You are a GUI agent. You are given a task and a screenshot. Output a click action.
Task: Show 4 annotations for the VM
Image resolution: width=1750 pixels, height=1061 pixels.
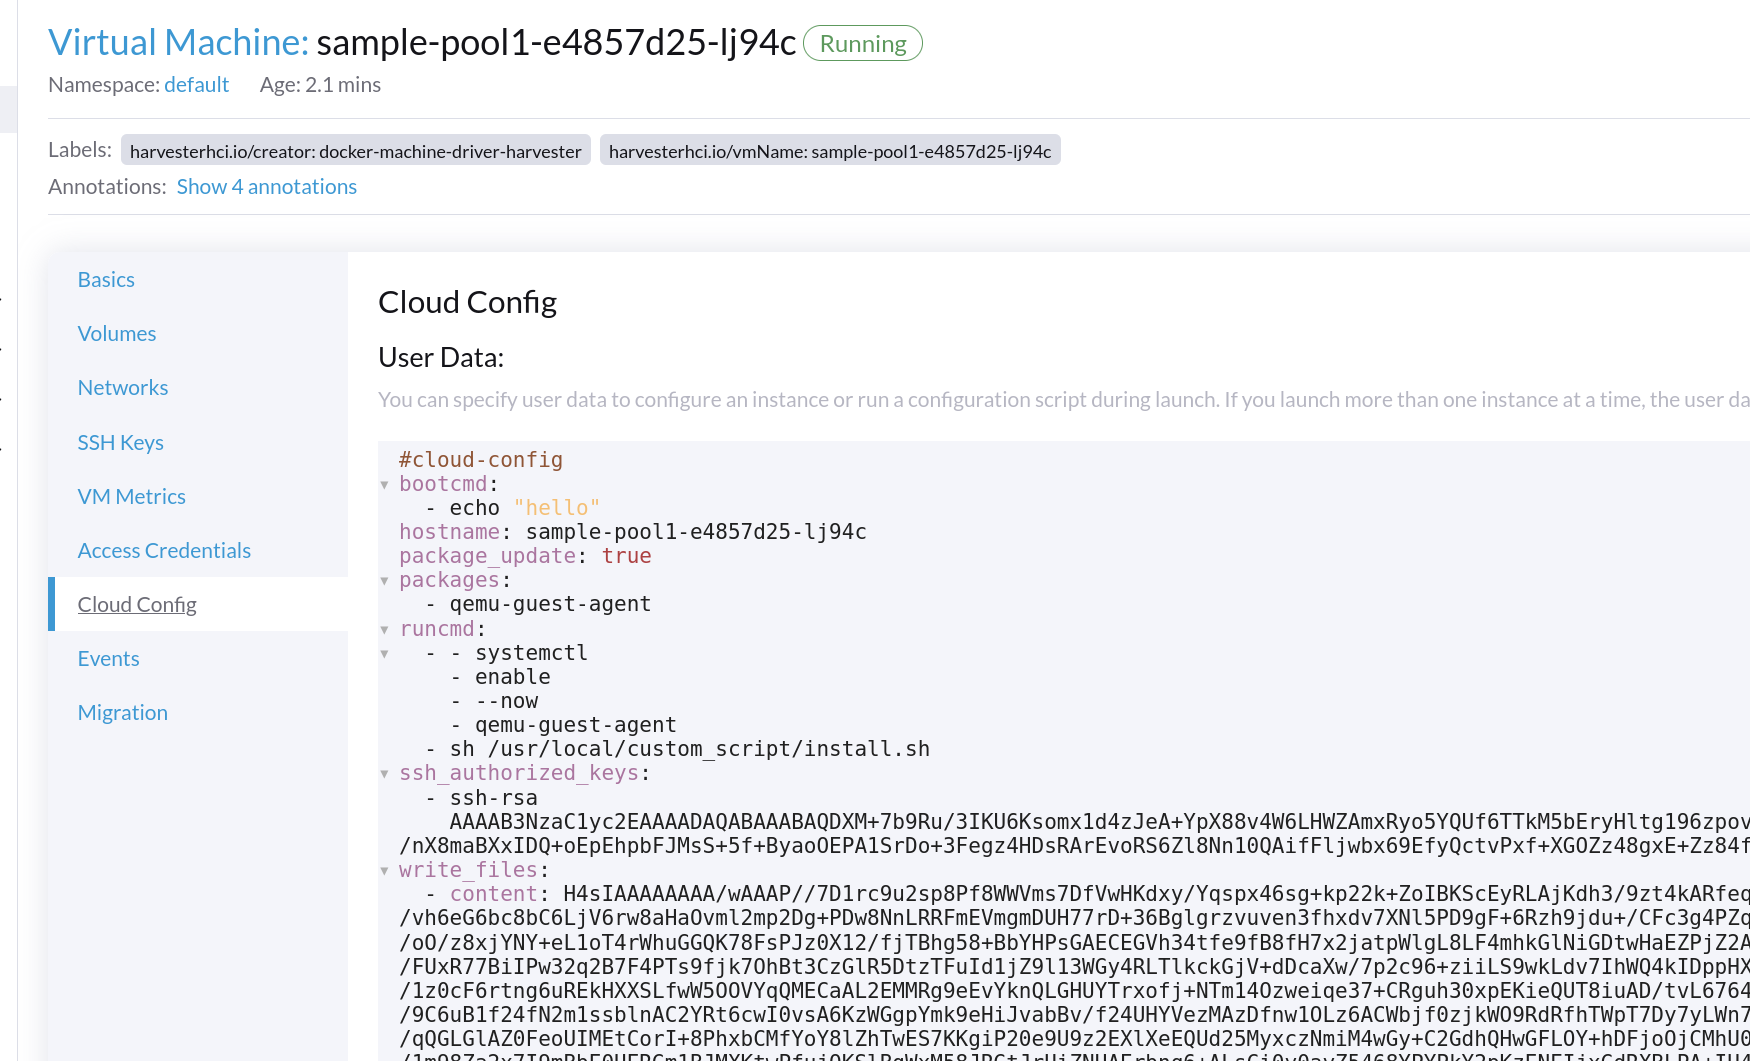[x=266, y=186]
